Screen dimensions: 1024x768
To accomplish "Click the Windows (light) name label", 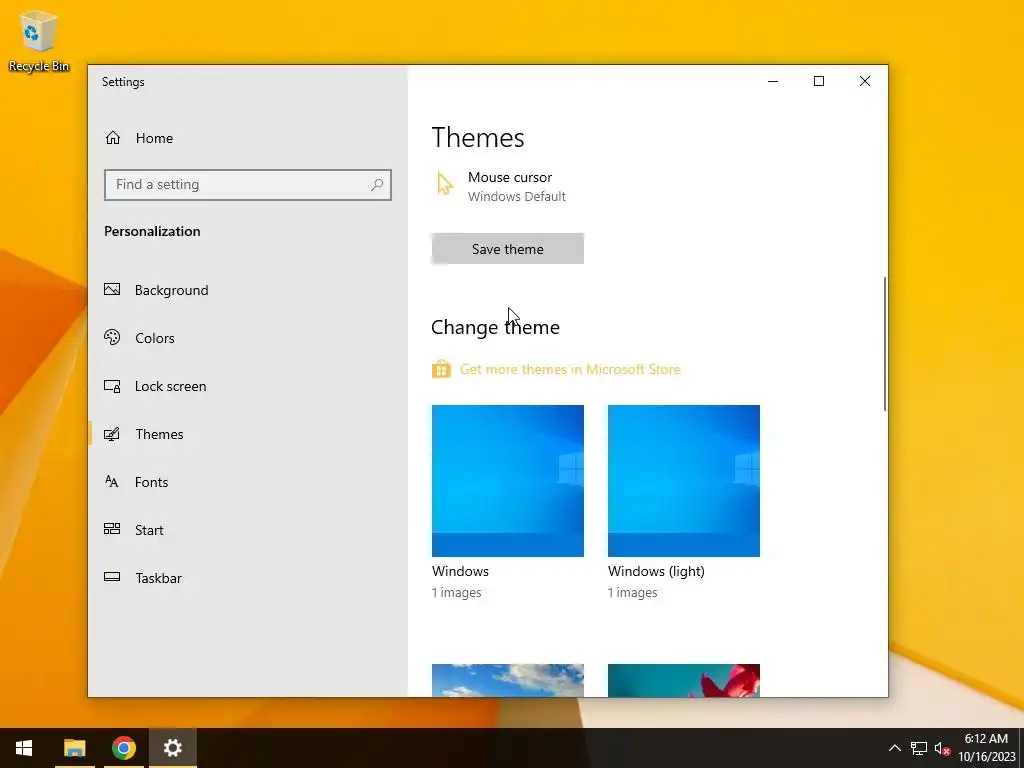I will pos(656,571).
